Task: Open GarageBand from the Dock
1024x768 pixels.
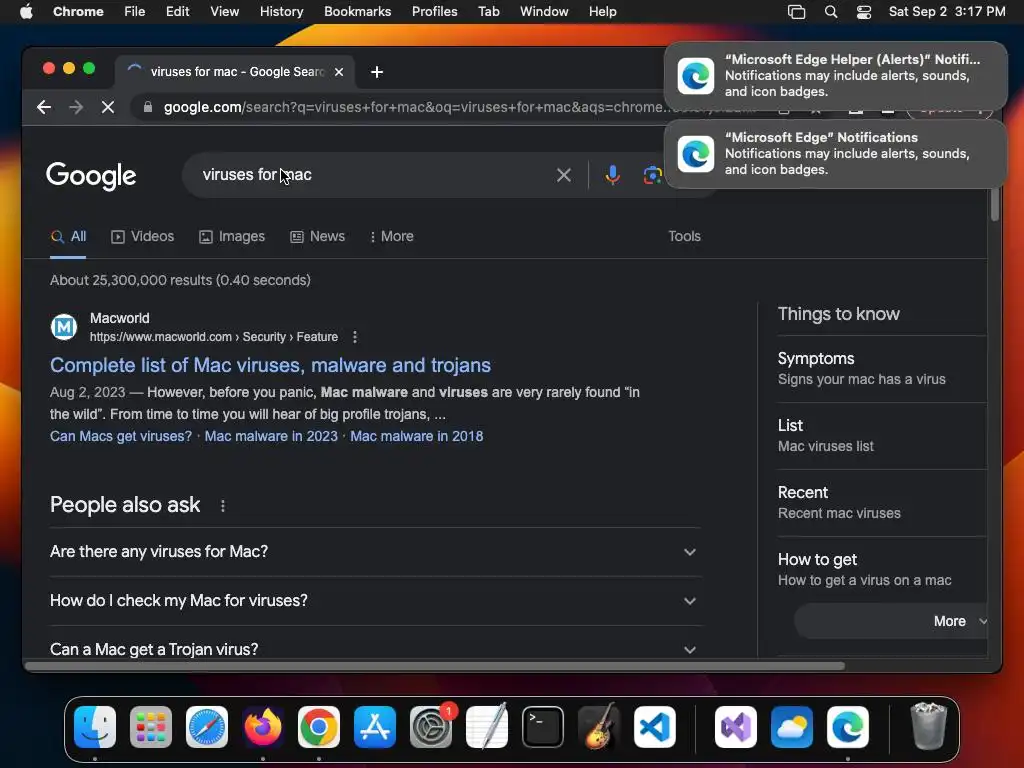Action: pyautogui.click(x=599, y=726)
